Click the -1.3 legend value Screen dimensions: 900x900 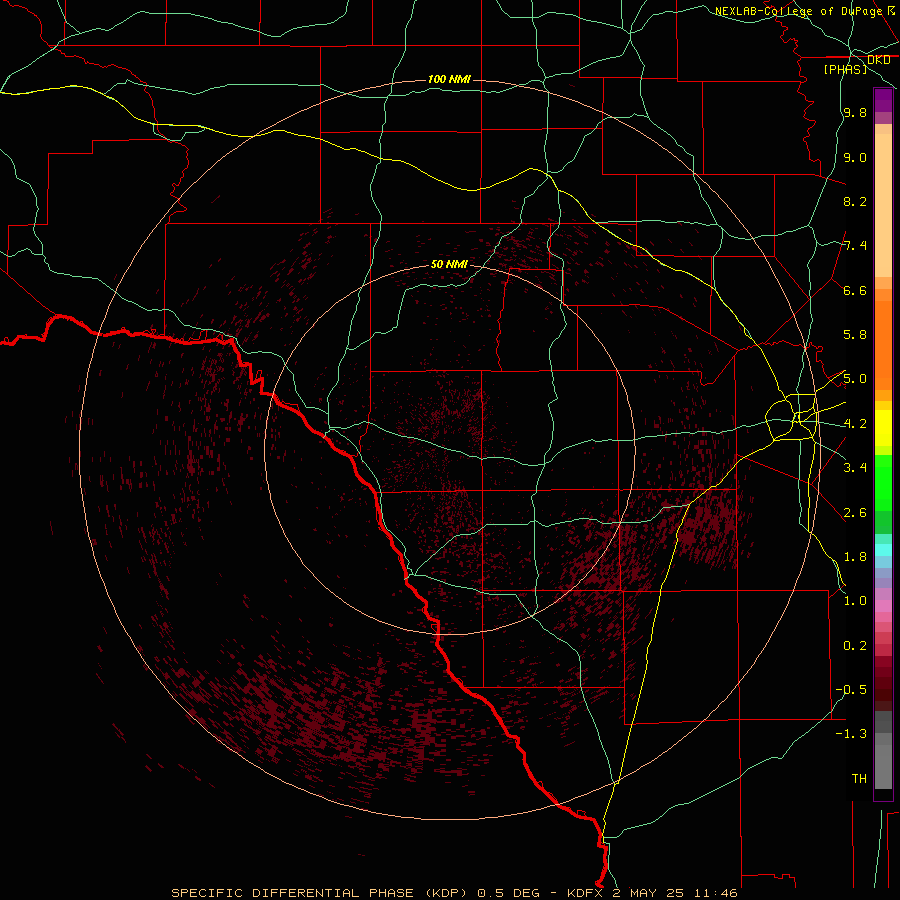coord(851,734)
